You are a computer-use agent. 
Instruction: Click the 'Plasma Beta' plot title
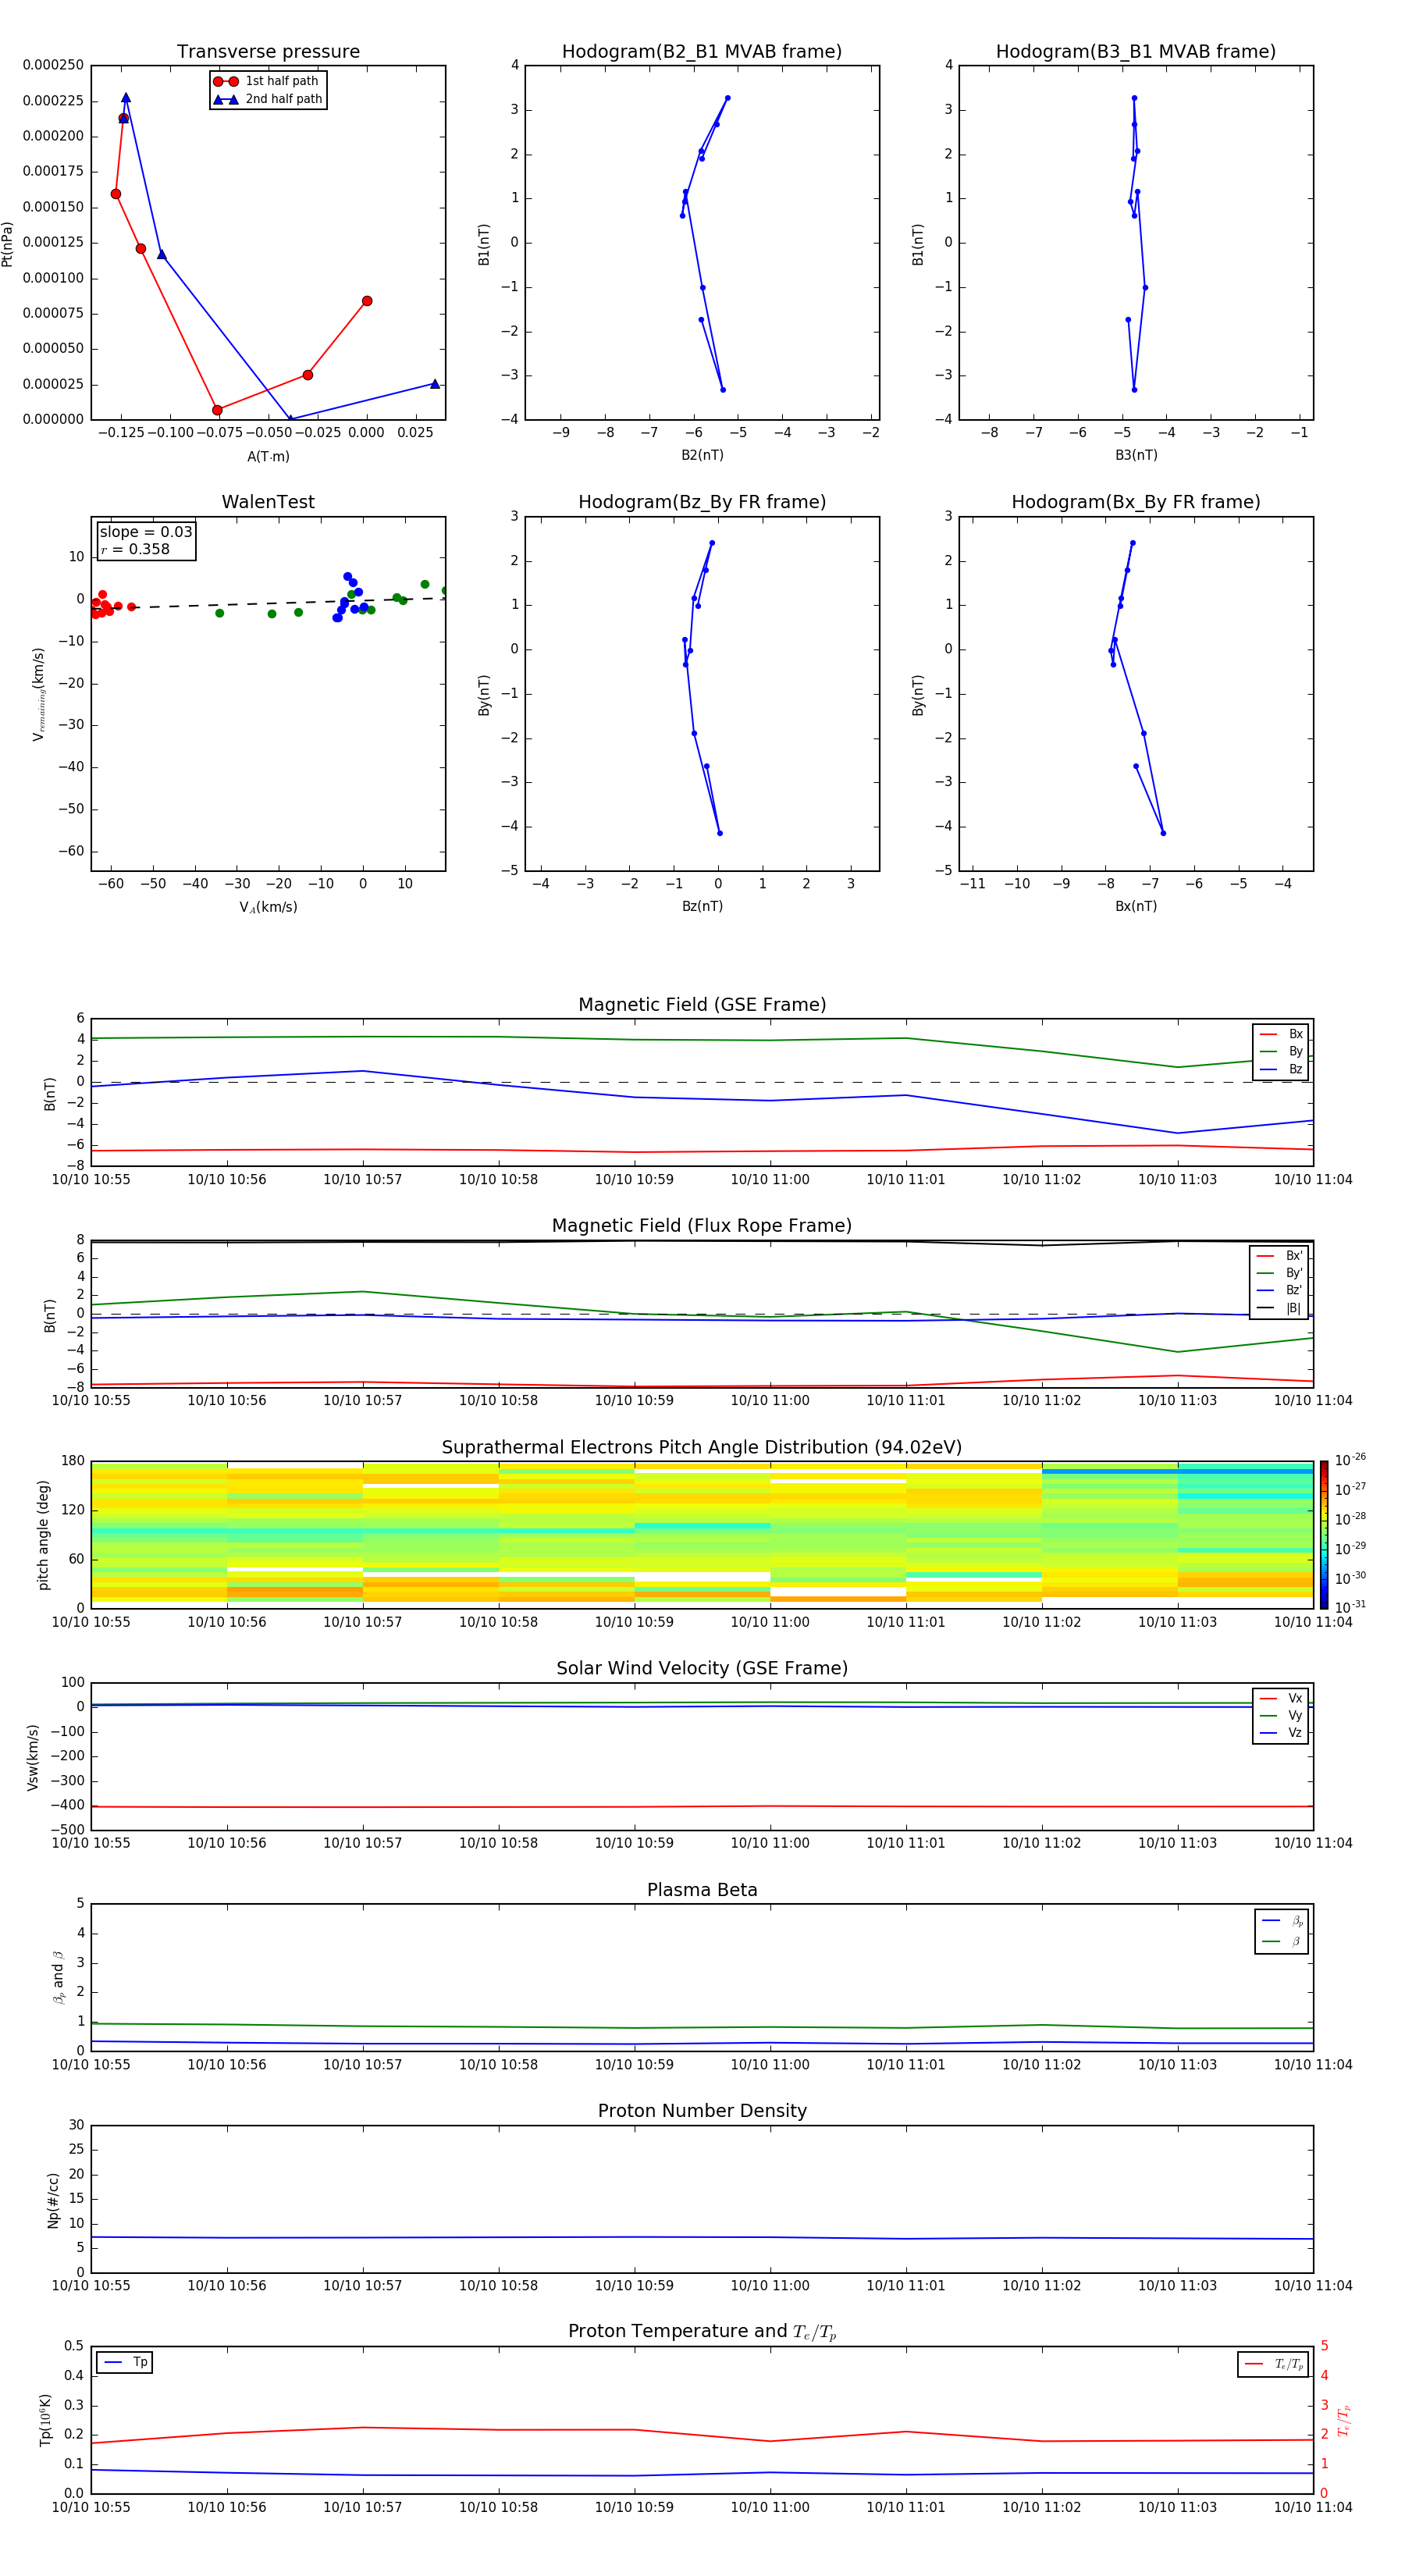click(702, 1890)
